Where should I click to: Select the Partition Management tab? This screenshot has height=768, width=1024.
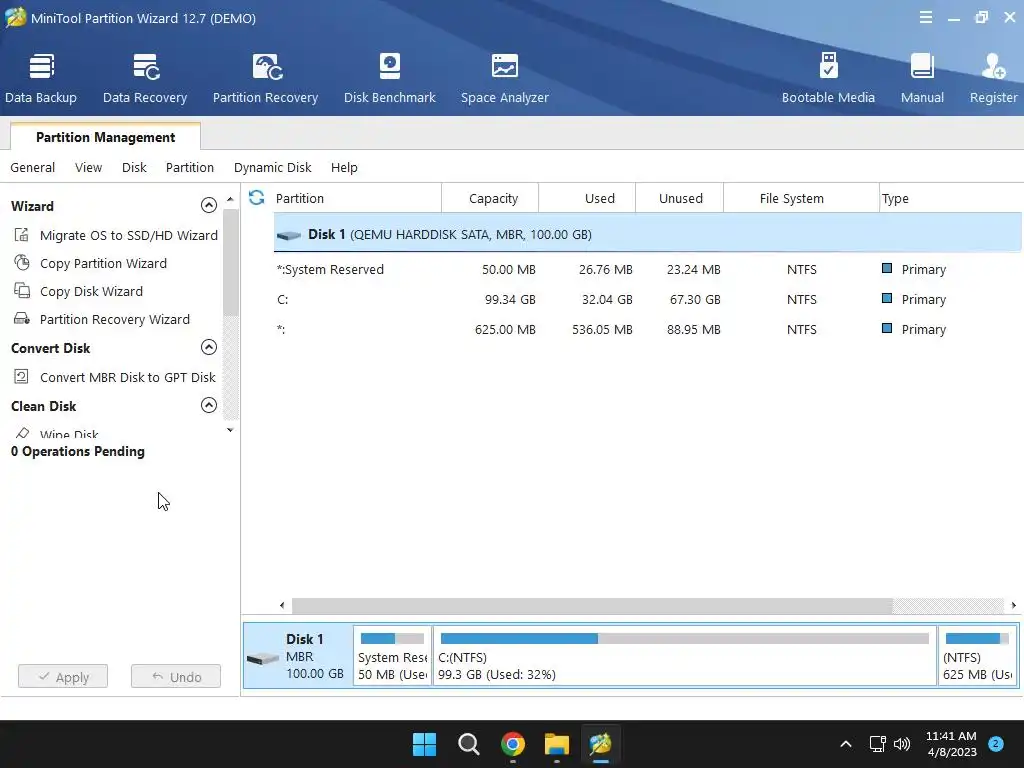(105, 136)
